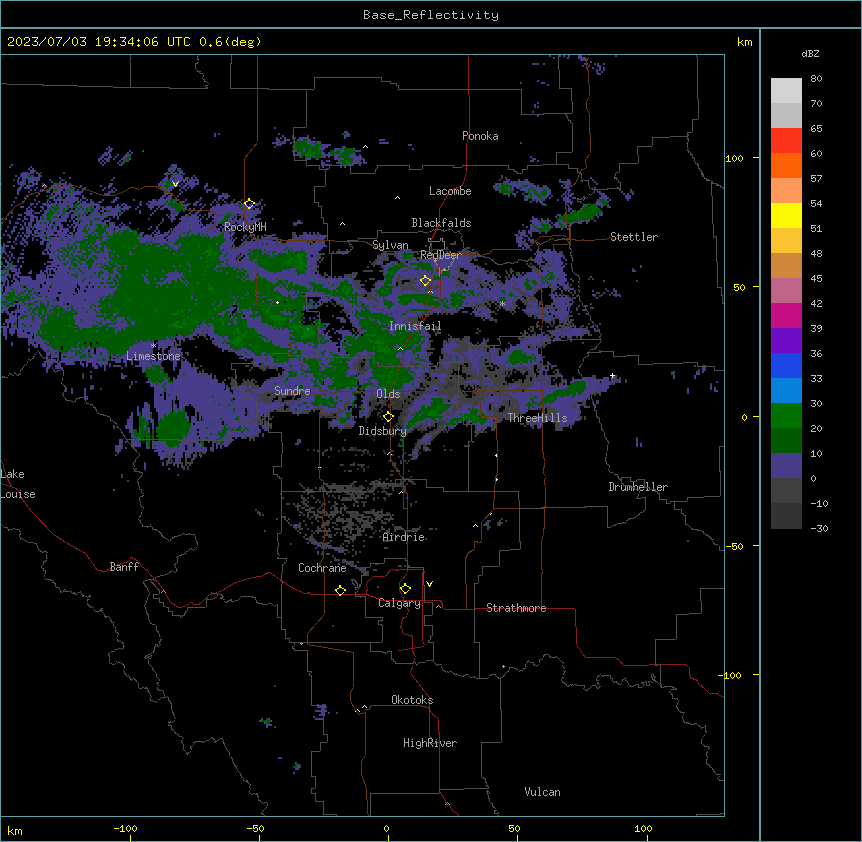Click the Base_Reflectivity title

[431, 15]
